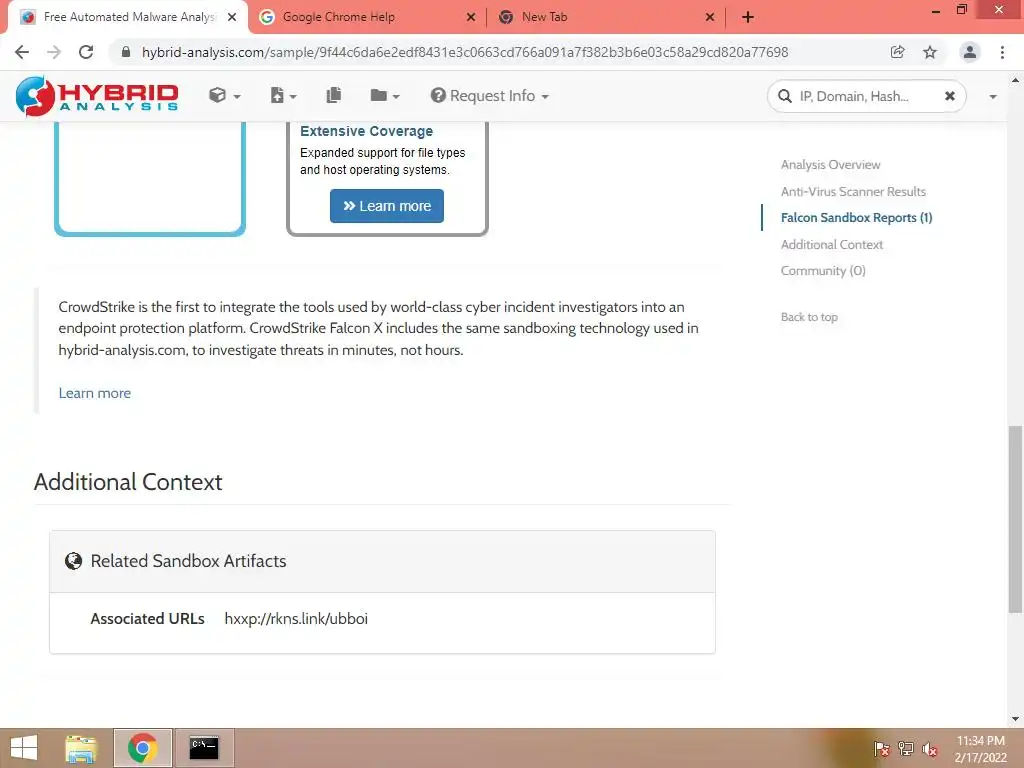This screenshot has height=768, width=1024.
Task: Bookmark this page with star icon
Action: coord(930,52)
